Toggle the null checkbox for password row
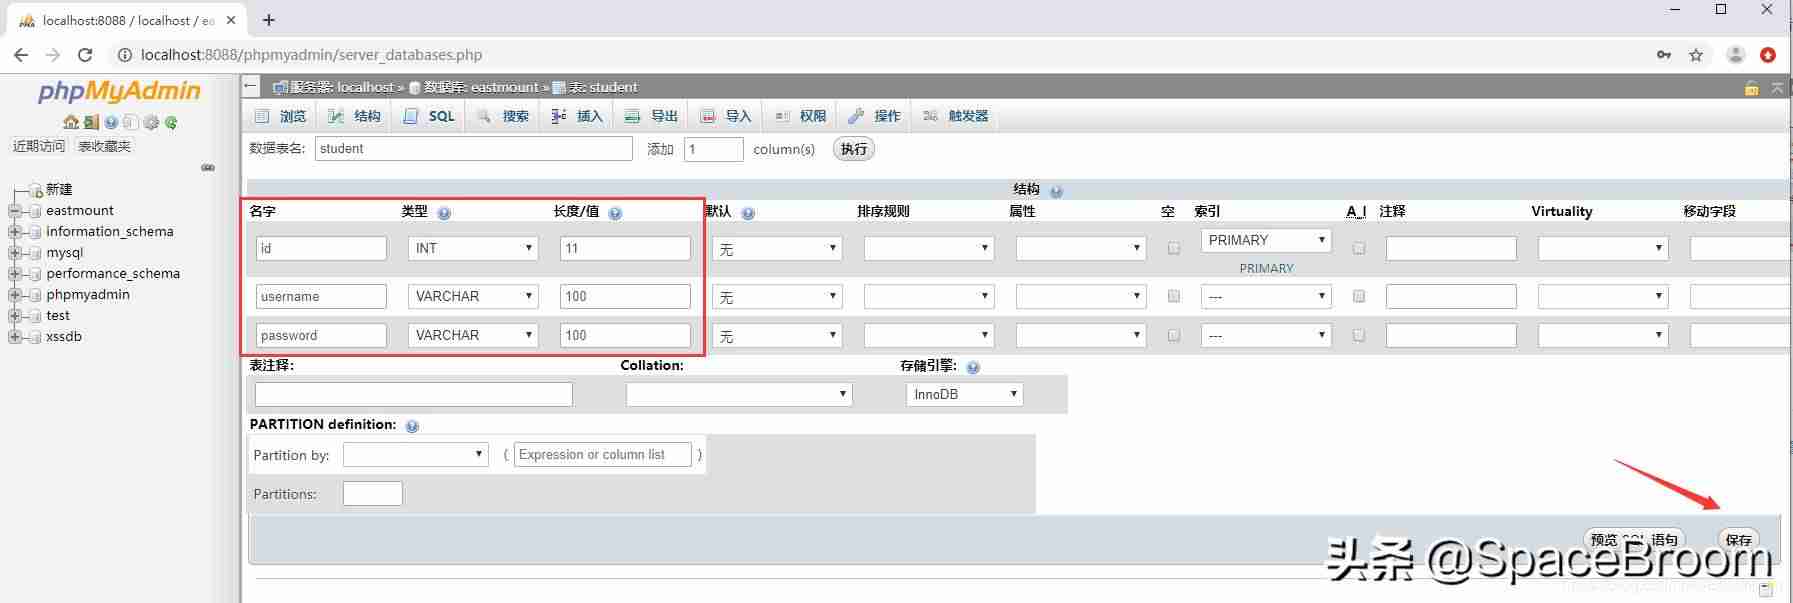Screen dimensions: 1793x603 [x=1174, y=335]
